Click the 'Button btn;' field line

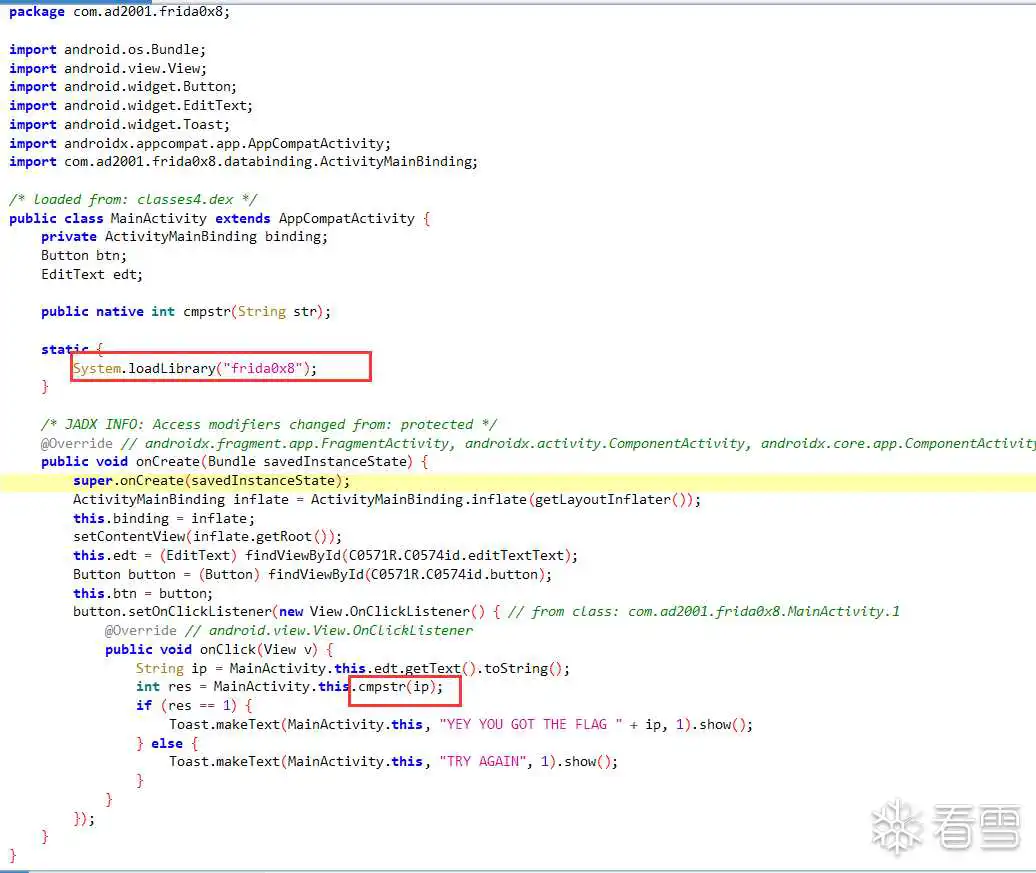(84, 255)
